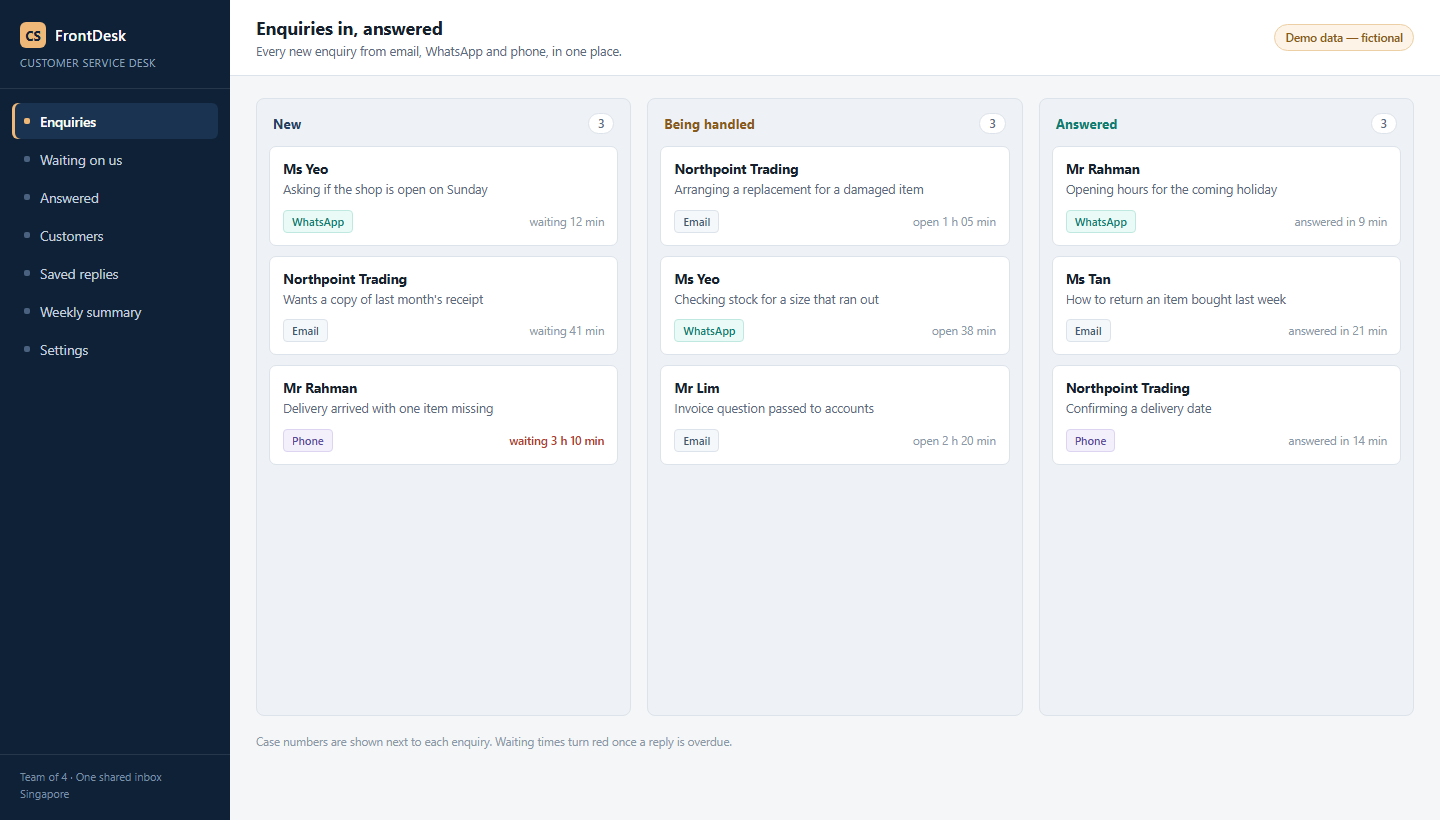This screenshot has width=1440, height=820.
Task: Open Northpoint Trading delivery date confirmation card
Action: [1226, 415]
